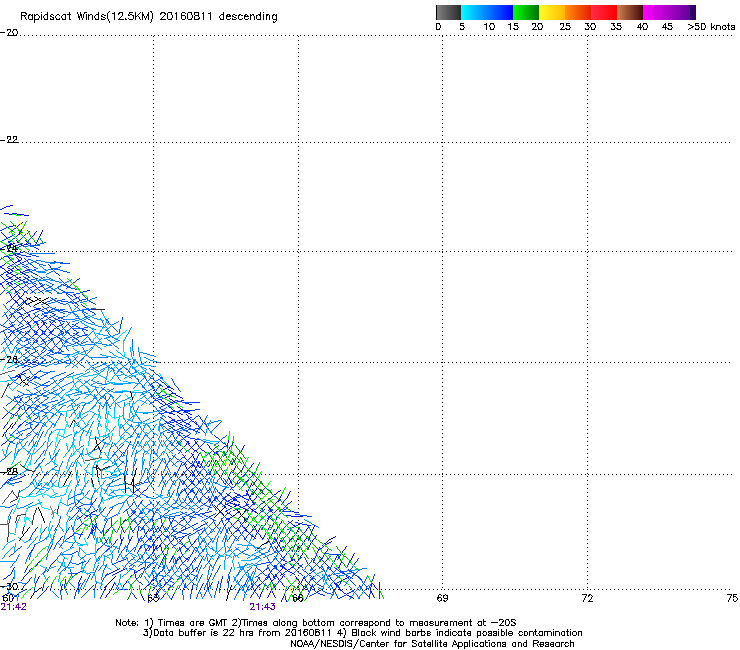Click the yellow 20-25 knots color segment

(552, 12)
